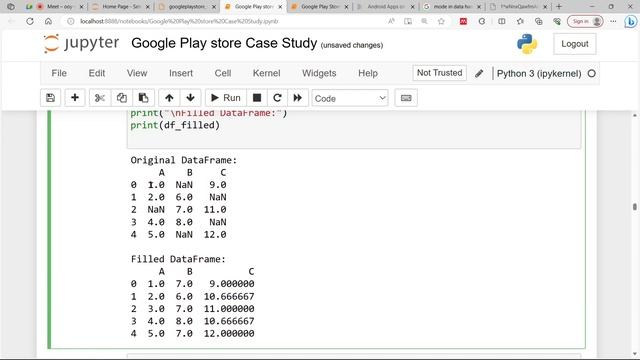Close the Home Page browser tab
This screenshot has width=640, height=360.
[147, 7]
